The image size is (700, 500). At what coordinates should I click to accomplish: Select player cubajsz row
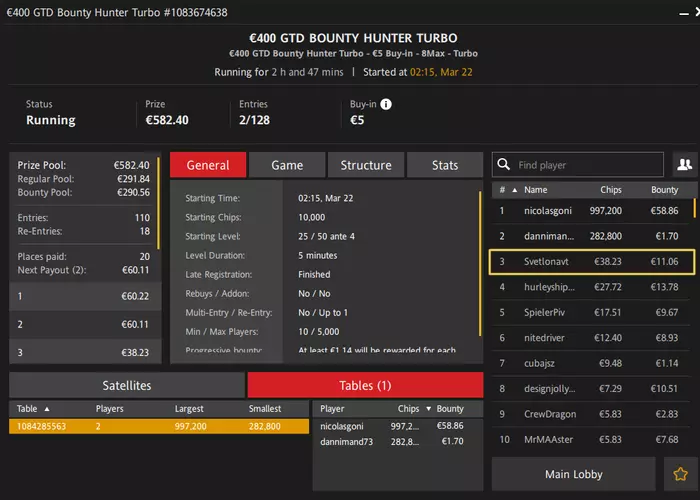592,363
